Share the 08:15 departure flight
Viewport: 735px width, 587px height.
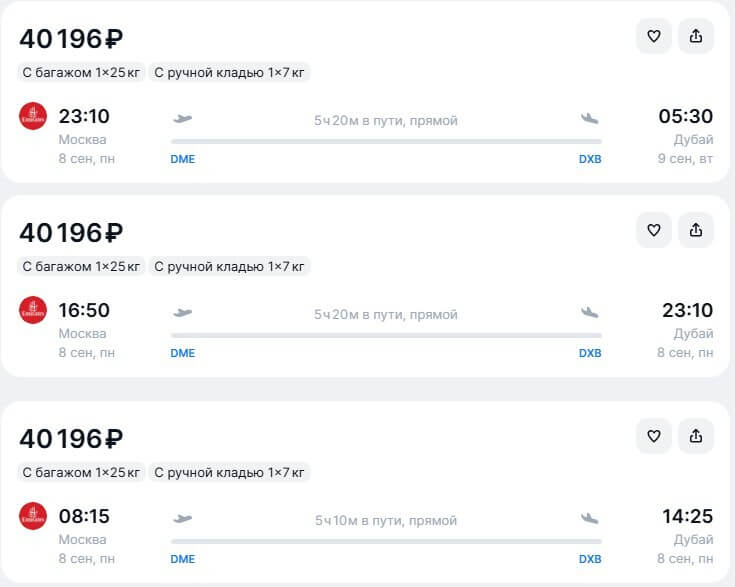tap(696, 436)
